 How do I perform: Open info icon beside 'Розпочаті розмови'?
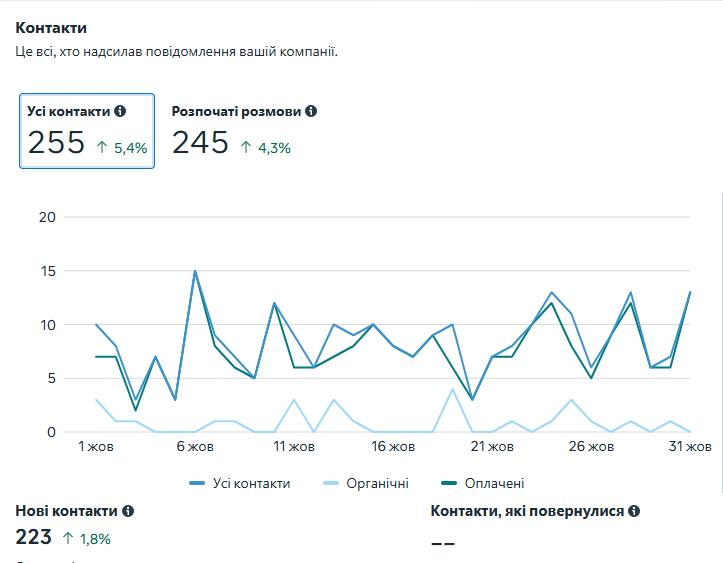point(311,111)
